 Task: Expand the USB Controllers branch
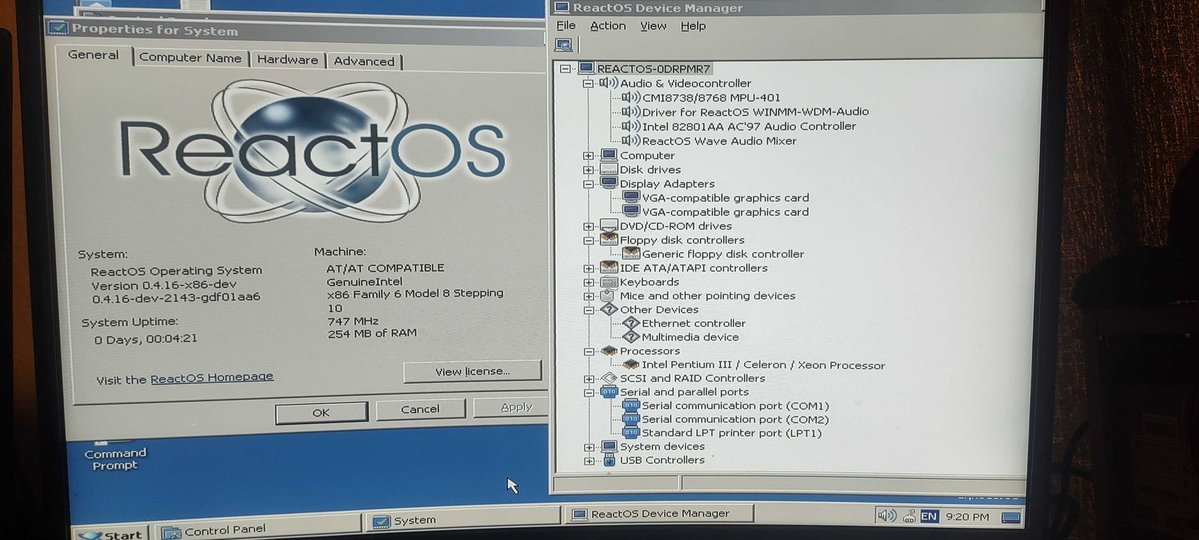[587, 461]
